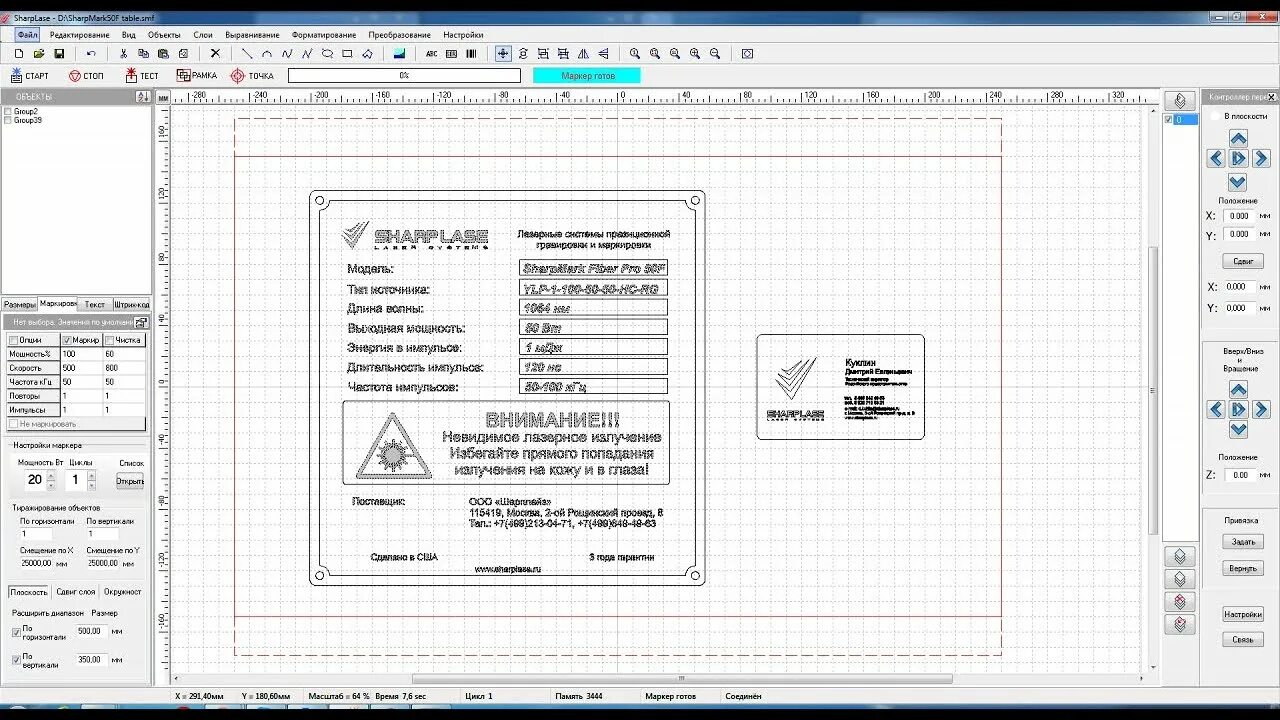Viewport: 1280px width, 720px height.
Task: Click the left arrow in the top position pad
Action: pyautogui.click(x=1215, y=158)
